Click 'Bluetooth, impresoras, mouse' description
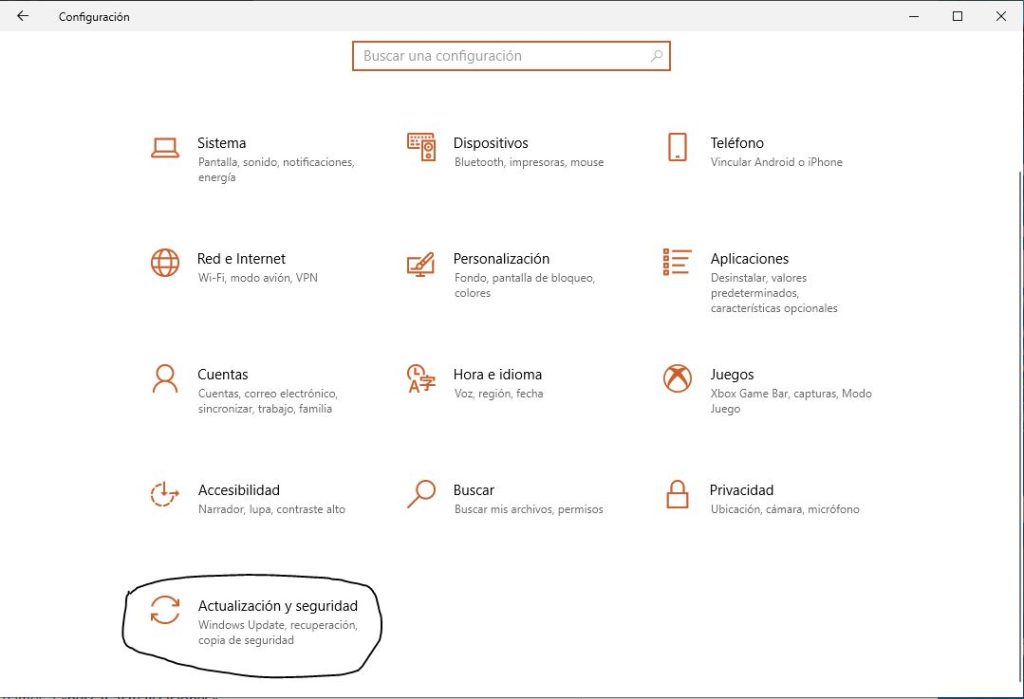1024x699 pixels. [x=529, y=162]
